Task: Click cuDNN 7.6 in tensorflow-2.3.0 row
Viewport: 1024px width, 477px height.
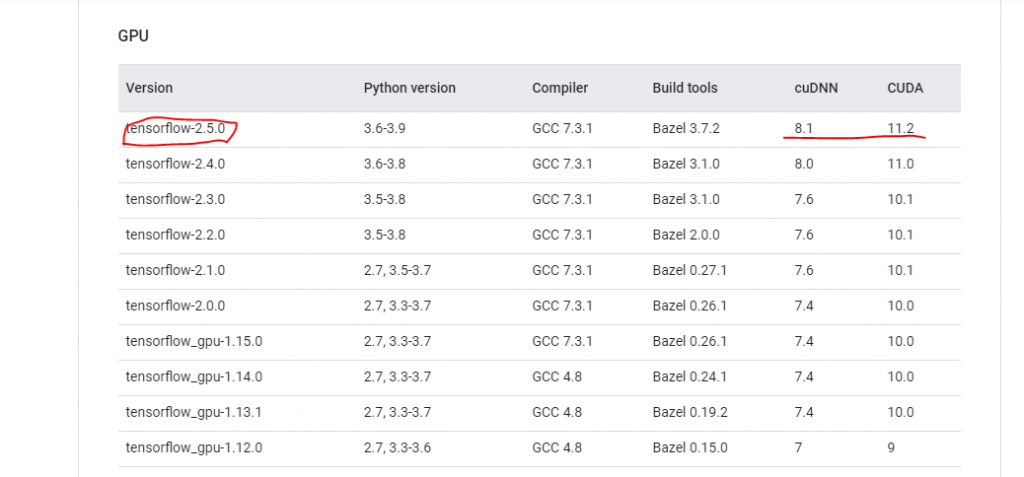Action: tap(804, 199)
